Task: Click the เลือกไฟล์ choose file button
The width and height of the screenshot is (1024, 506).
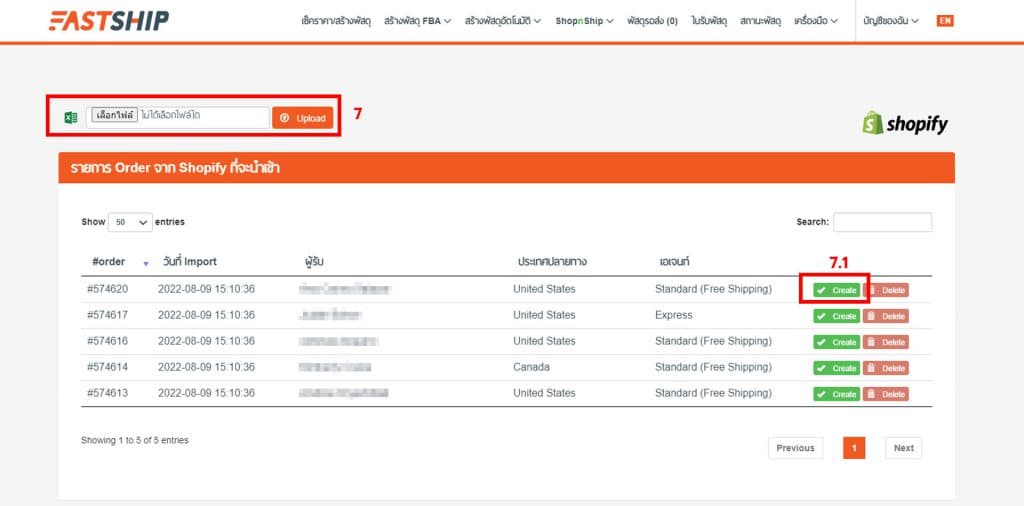Action: (x=114, y=116)
